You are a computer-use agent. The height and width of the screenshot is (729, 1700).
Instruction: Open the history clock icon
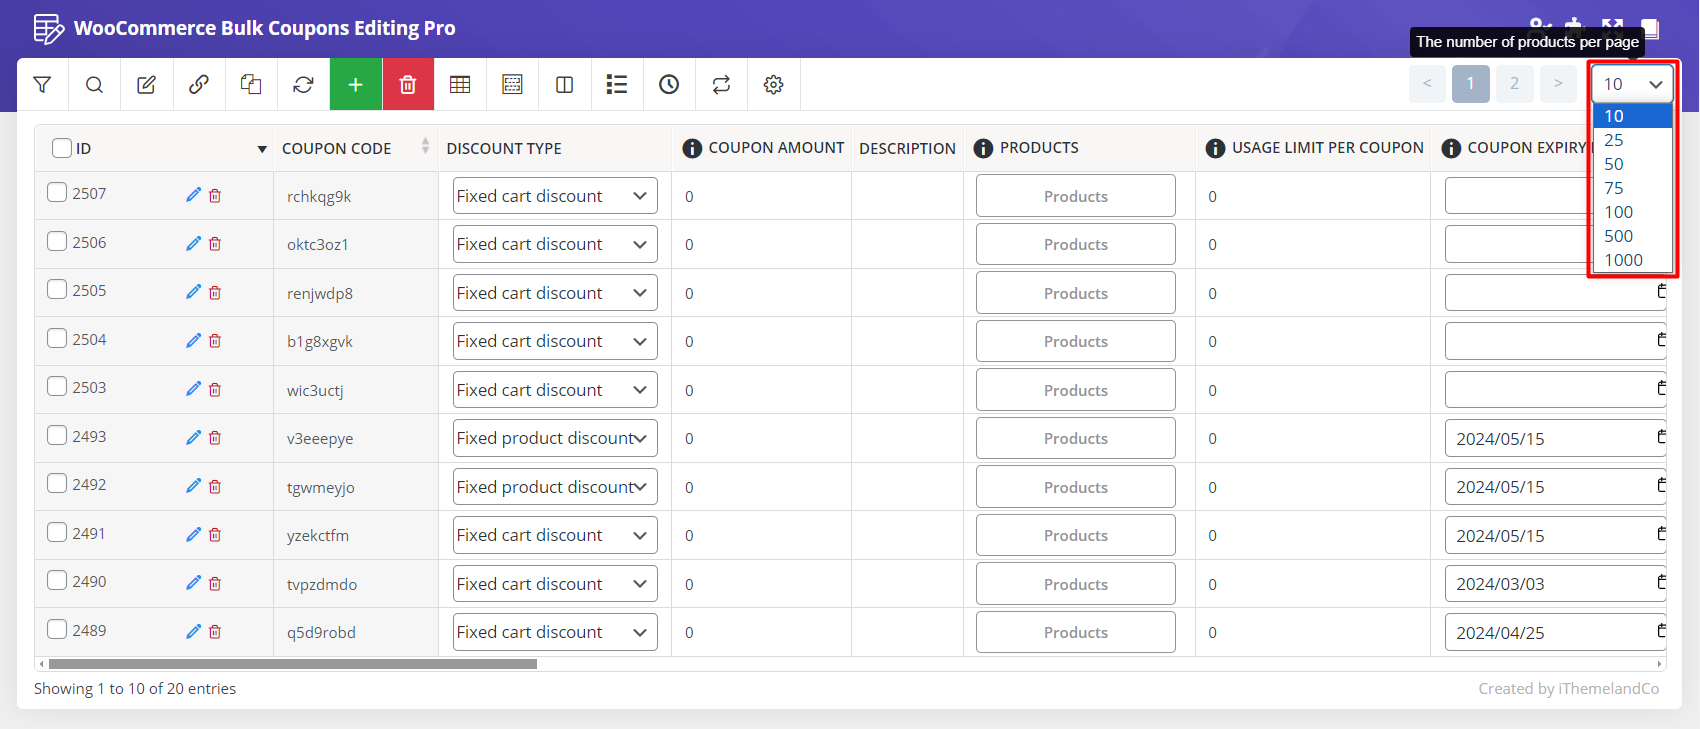point(669,85)
